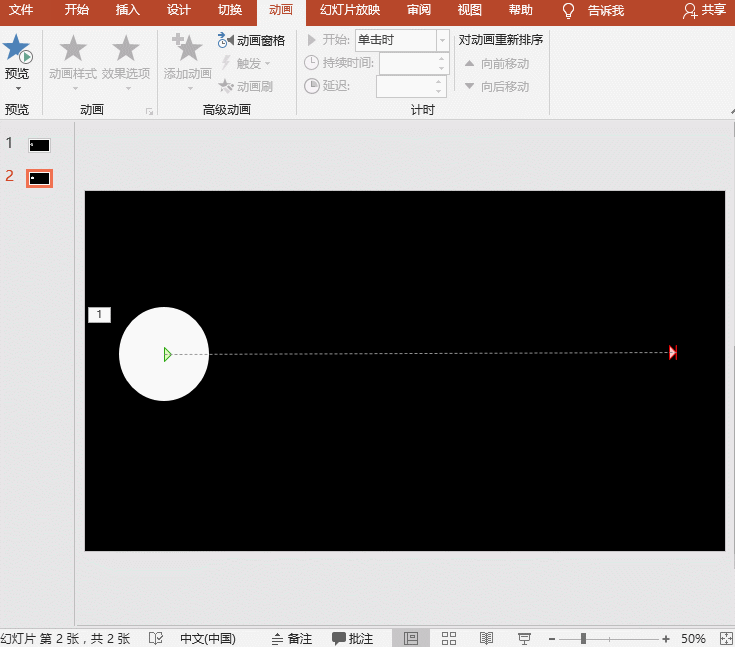Click the green motion path start marker
Image resolution: width=735 pixels, height=647 pixels.
pyautogui.click(x=167, y=354)
